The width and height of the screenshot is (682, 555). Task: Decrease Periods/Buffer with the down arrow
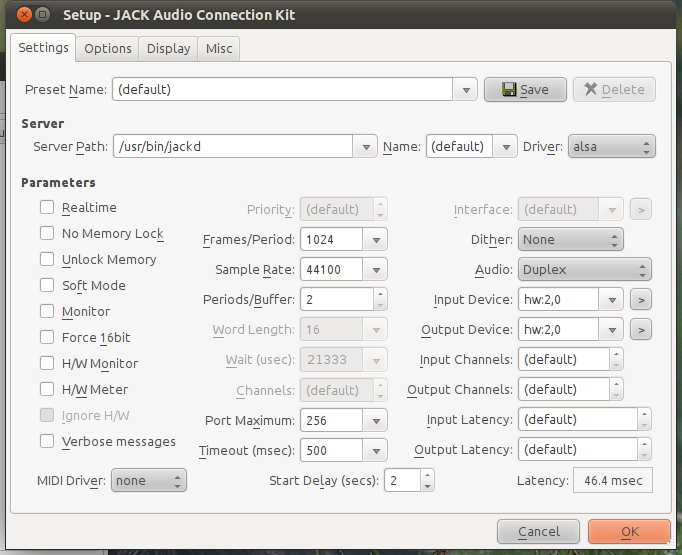[x=381, y=305]
